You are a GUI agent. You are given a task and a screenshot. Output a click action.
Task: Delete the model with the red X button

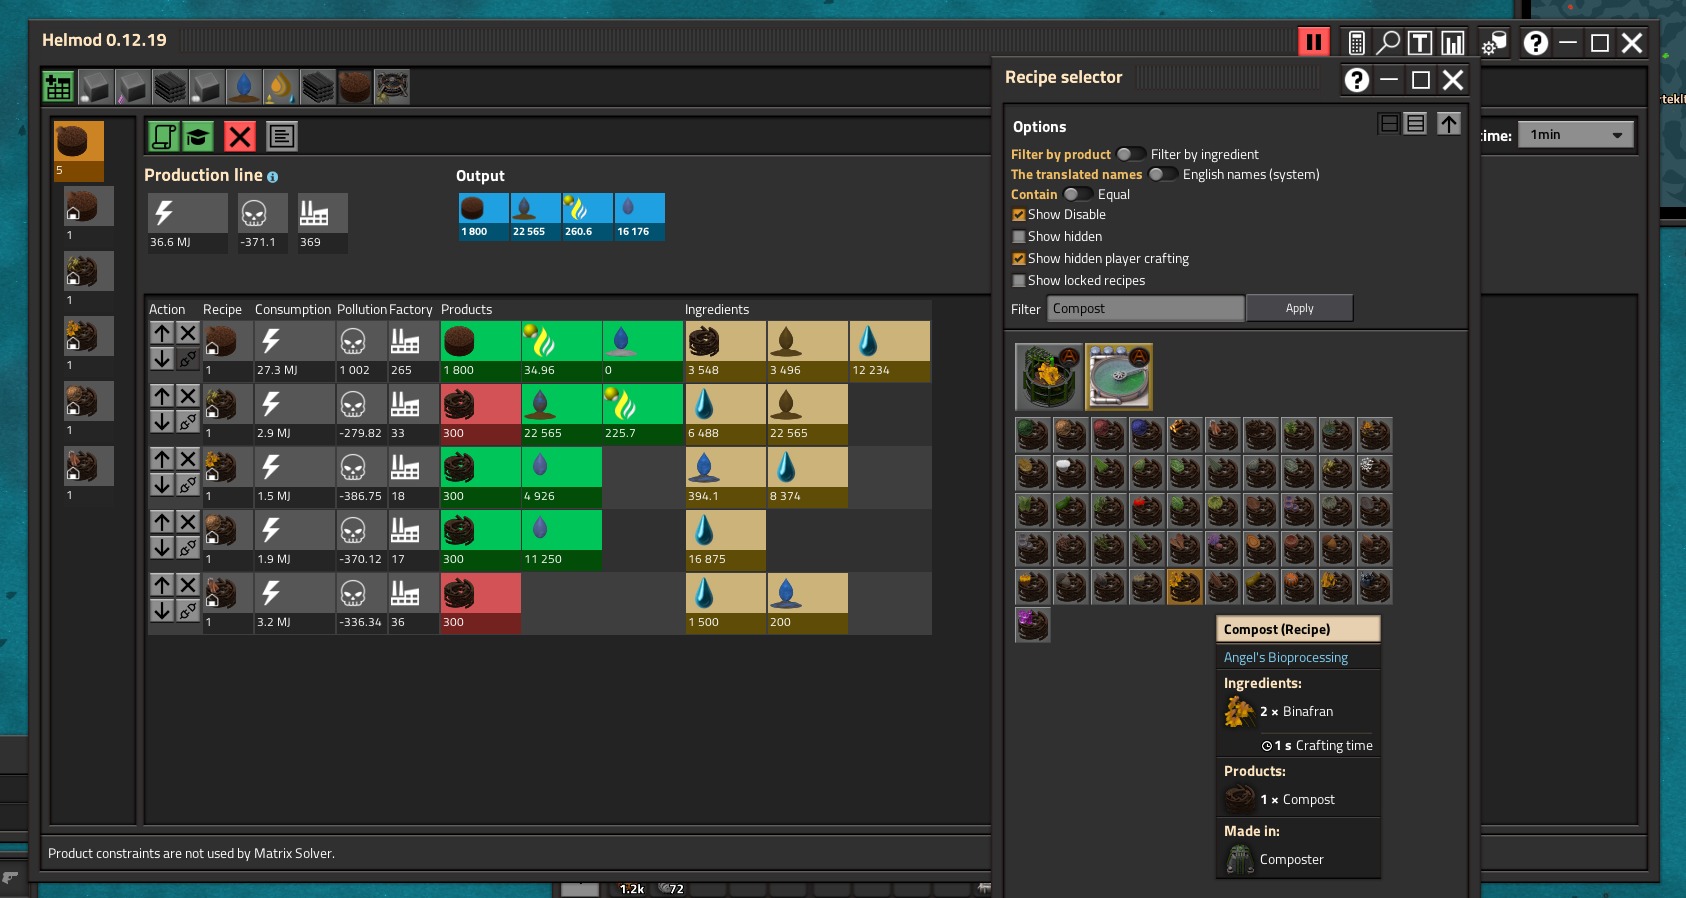(240, 136)
